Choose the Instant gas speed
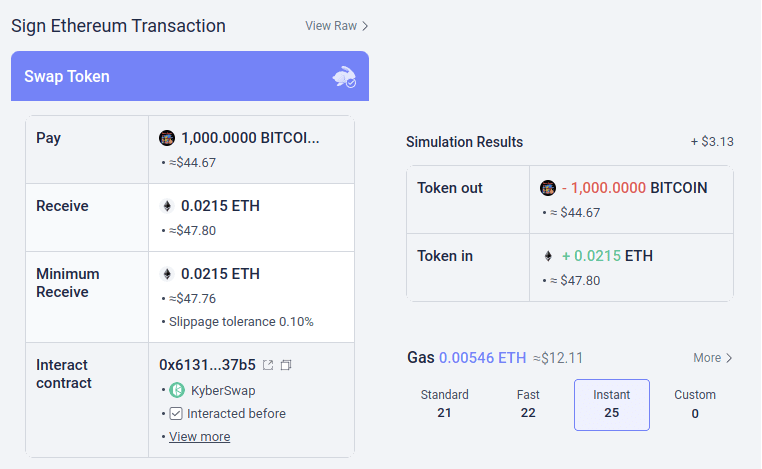 (611, 404)
